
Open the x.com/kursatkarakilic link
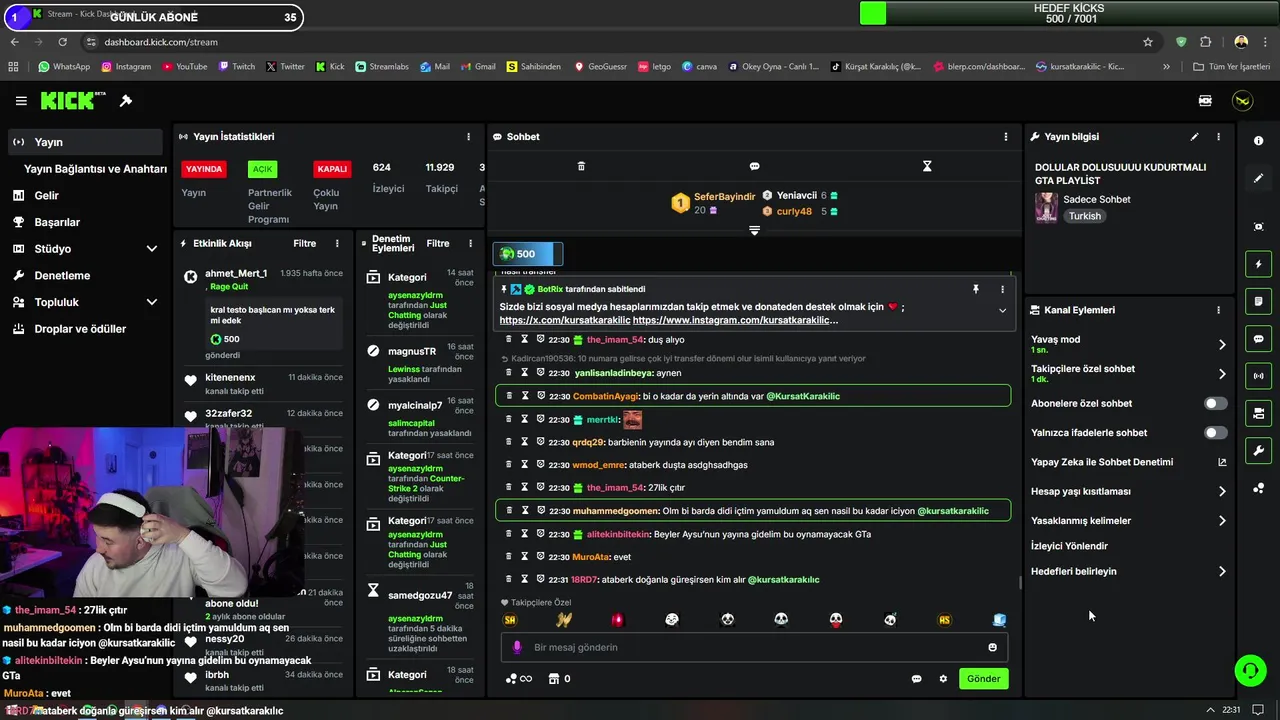[565, 320]
